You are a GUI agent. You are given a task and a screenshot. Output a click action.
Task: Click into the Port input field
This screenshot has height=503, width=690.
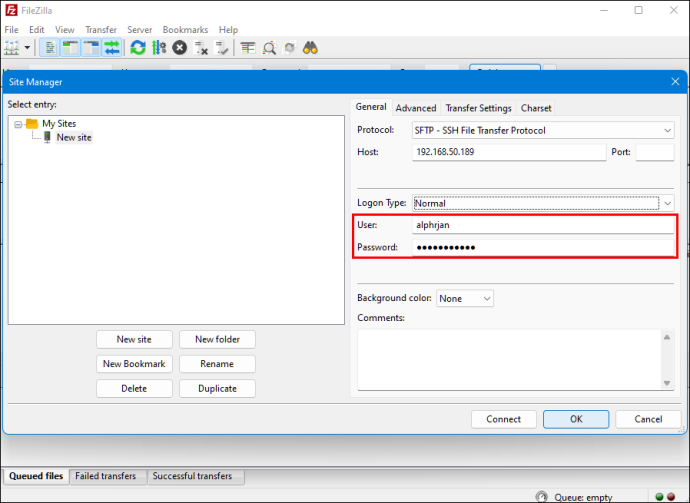pos(654,152)
